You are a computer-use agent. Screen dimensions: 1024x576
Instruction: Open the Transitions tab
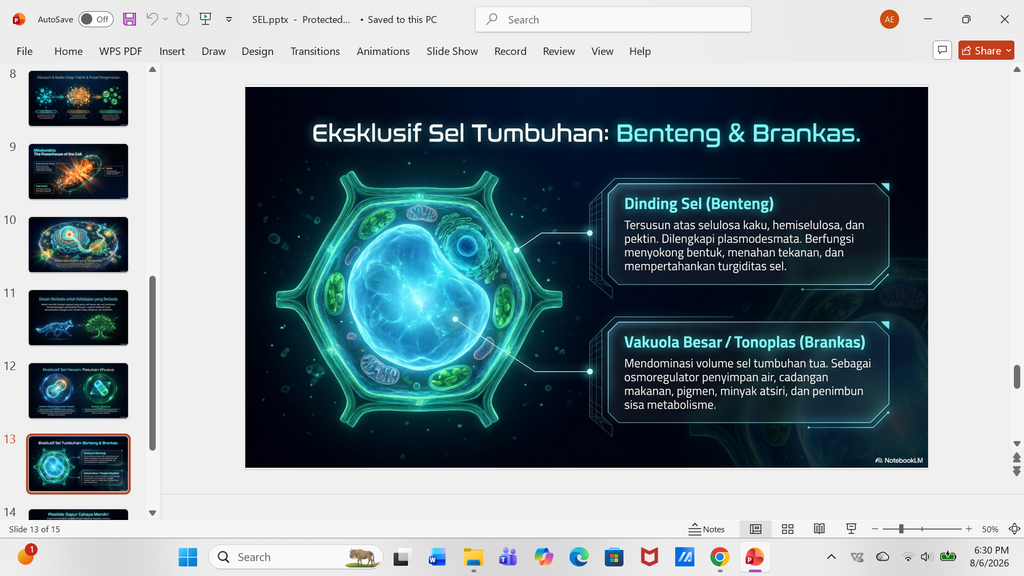315,51
